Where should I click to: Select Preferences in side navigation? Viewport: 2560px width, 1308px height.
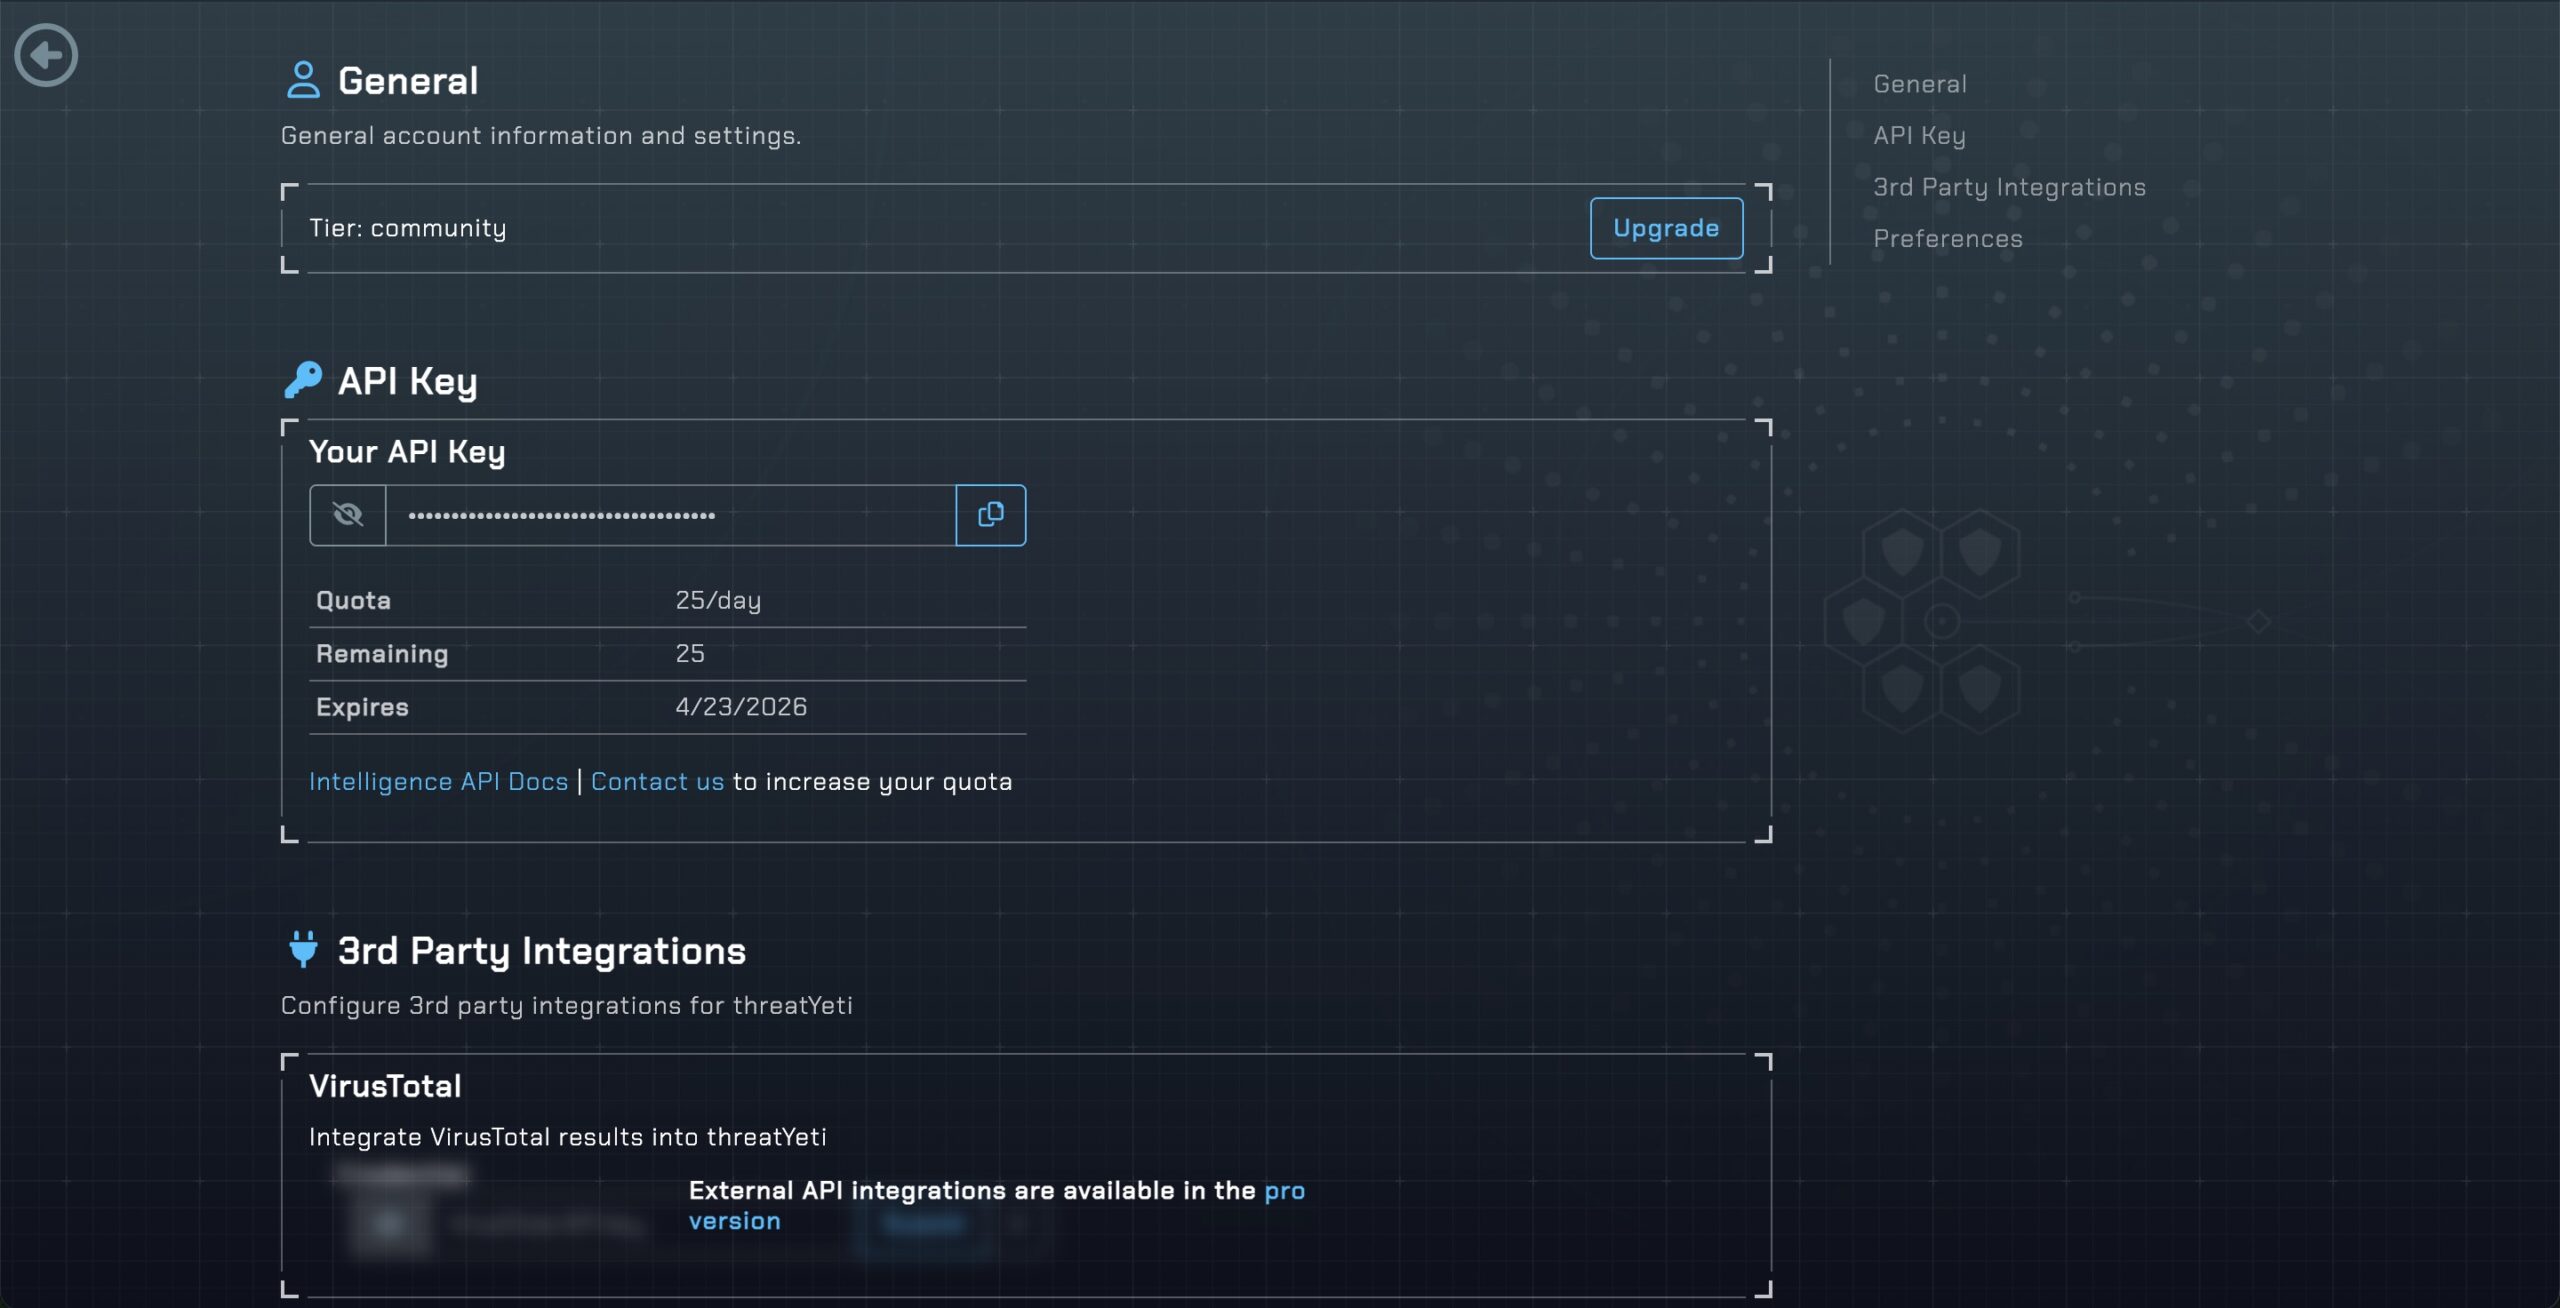point(1947,239)
